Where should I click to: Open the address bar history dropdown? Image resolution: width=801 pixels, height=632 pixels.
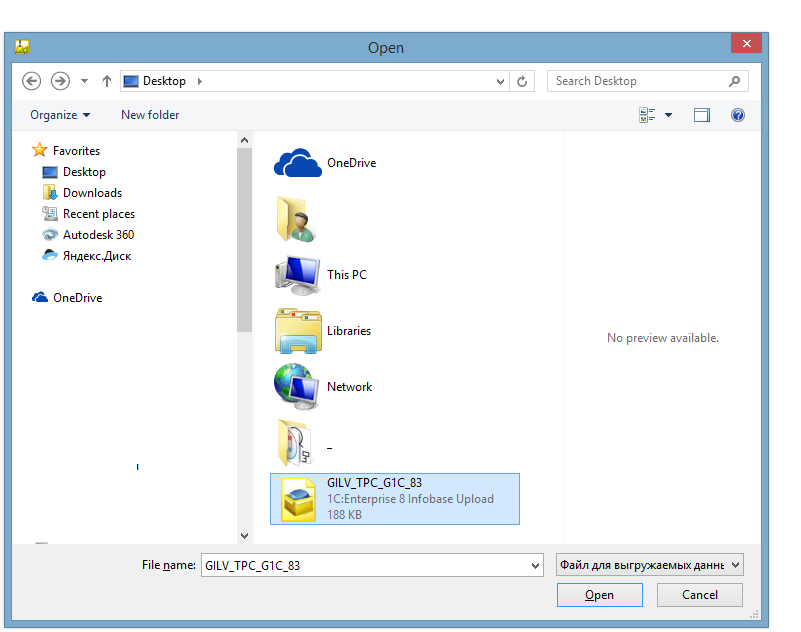pyautogui.click(x=500, y=81)
